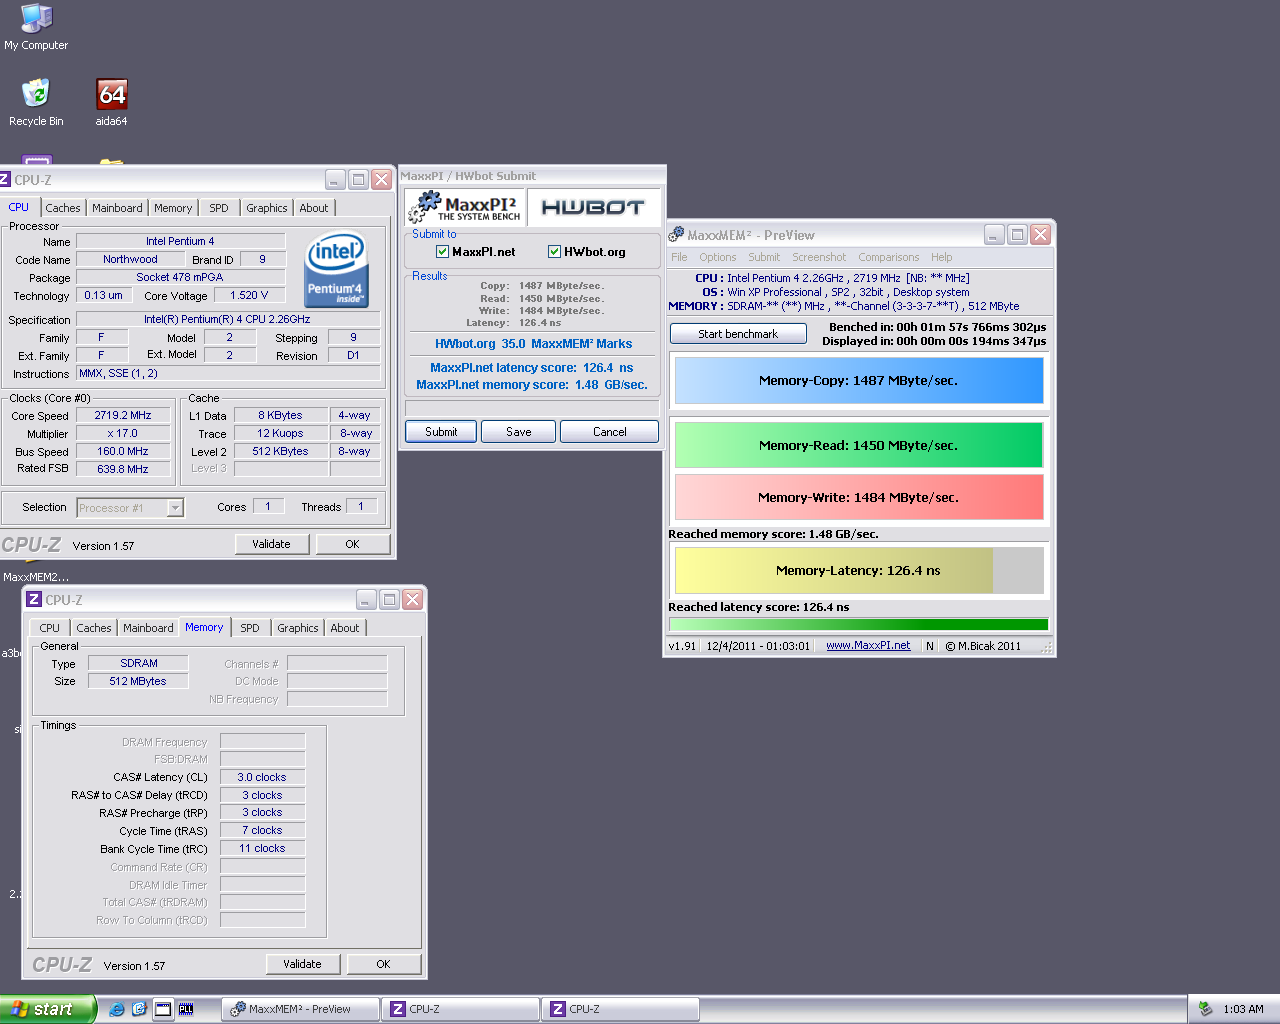Switch to MaxxMEM² - PreView taskbar button

300,1009
